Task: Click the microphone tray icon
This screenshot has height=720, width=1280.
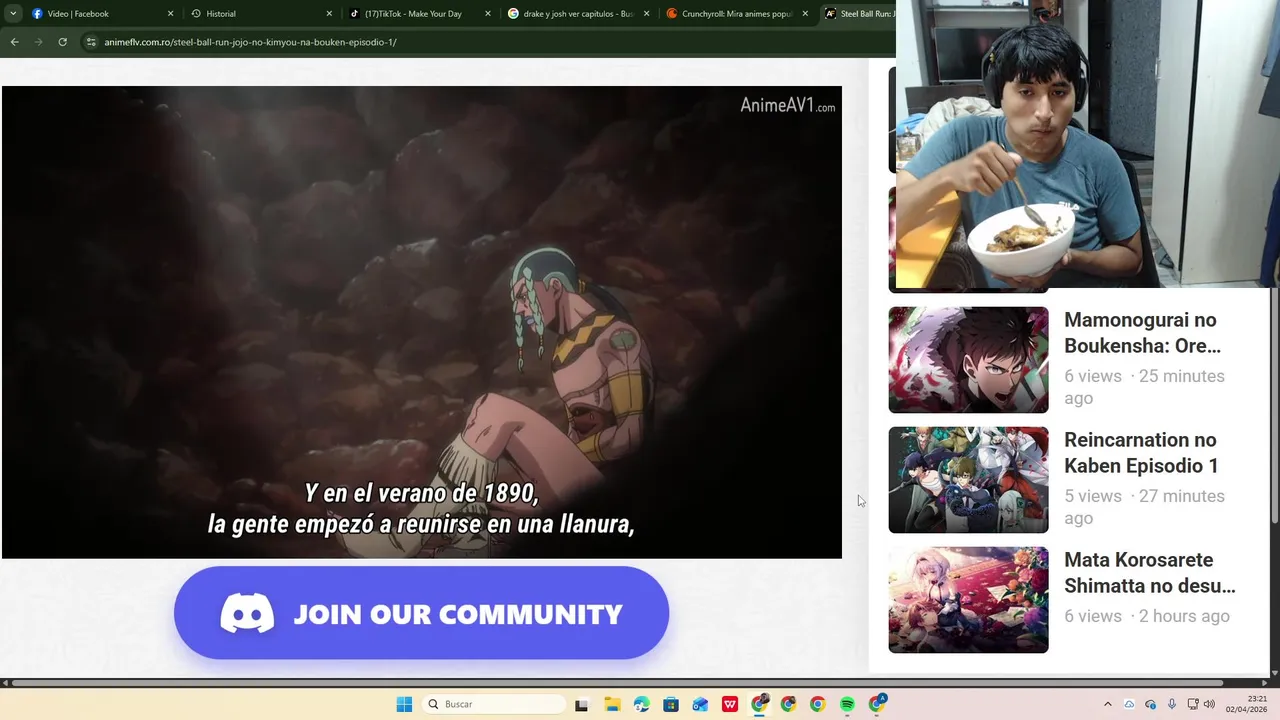Action: tap(1171, 704)
